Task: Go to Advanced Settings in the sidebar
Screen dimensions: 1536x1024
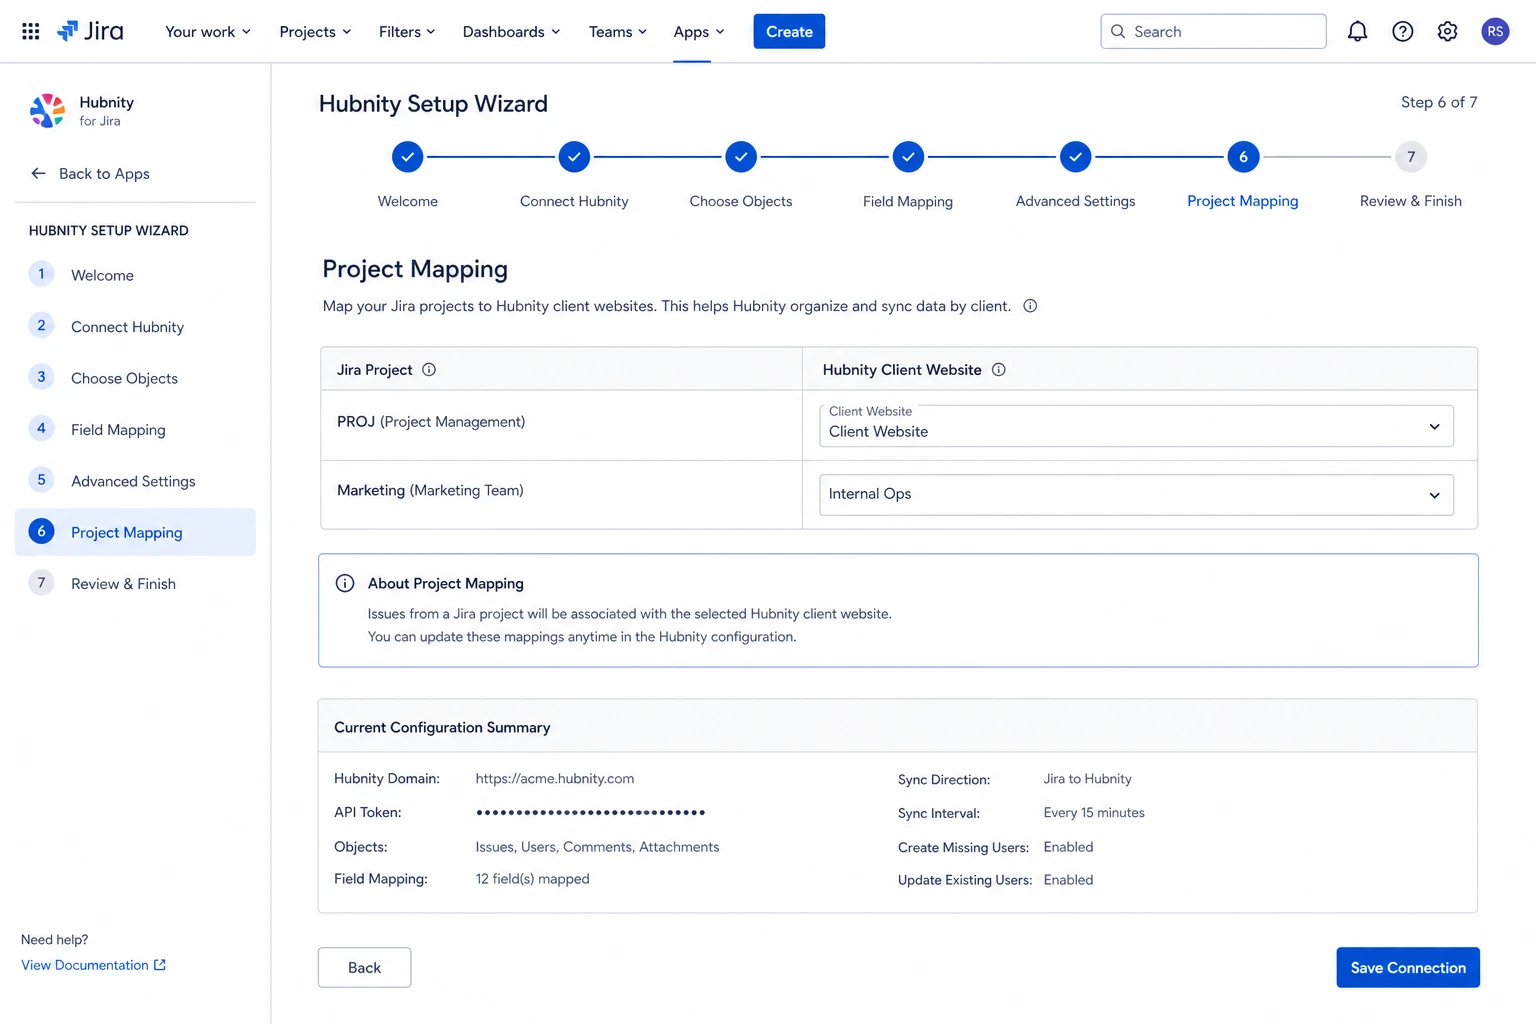Action: [x=135, y=481]
